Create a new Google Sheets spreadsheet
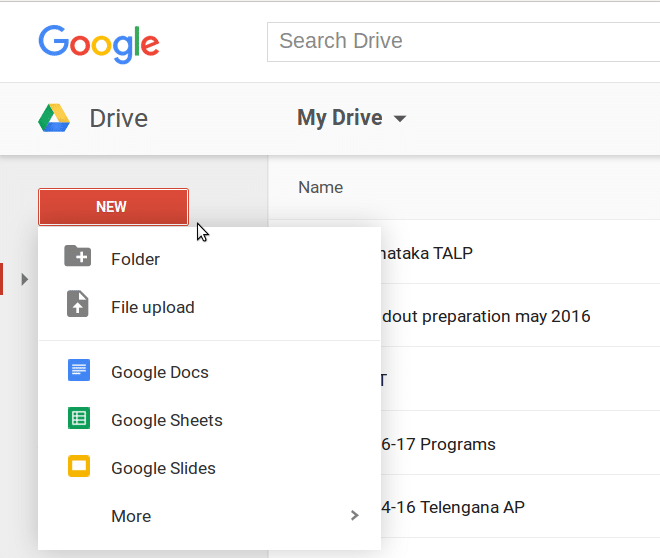 tap(209, 420)
